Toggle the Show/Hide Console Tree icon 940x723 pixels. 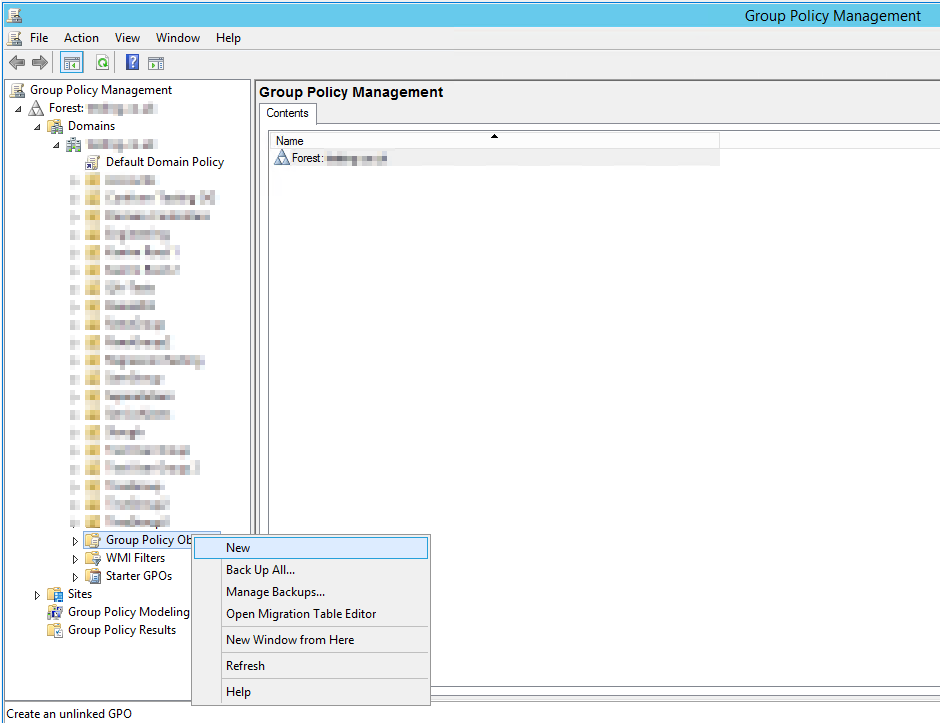tap(72, 62)
